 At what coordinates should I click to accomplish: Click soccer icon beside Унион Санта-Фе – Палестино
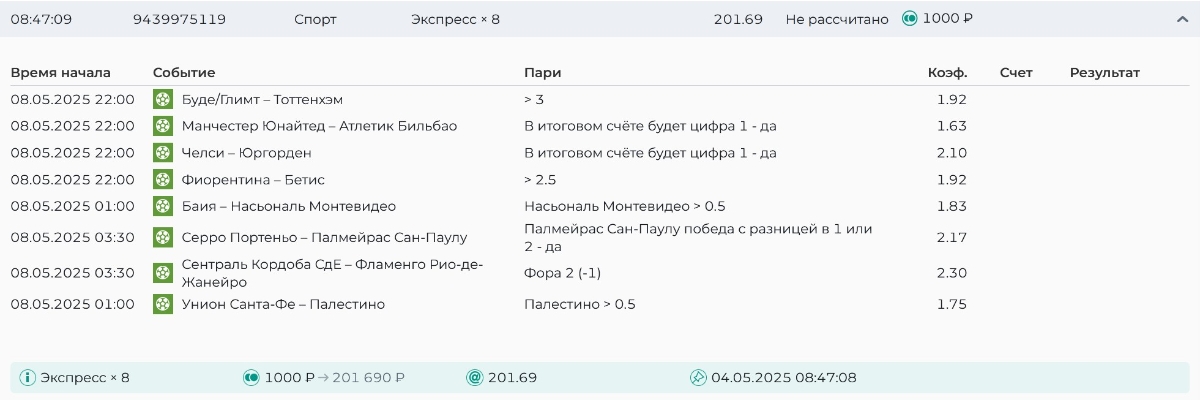(x=163, y=304)
